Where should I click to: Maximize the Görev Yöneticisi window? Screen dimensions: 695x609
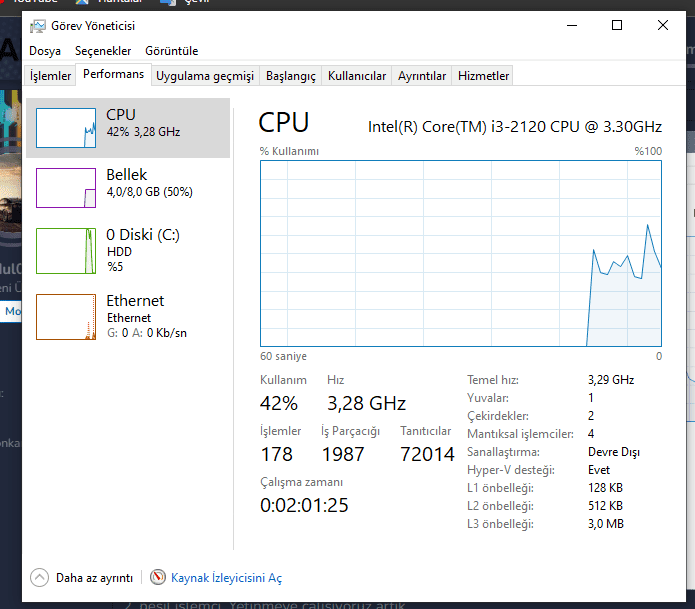pos(617,26)
